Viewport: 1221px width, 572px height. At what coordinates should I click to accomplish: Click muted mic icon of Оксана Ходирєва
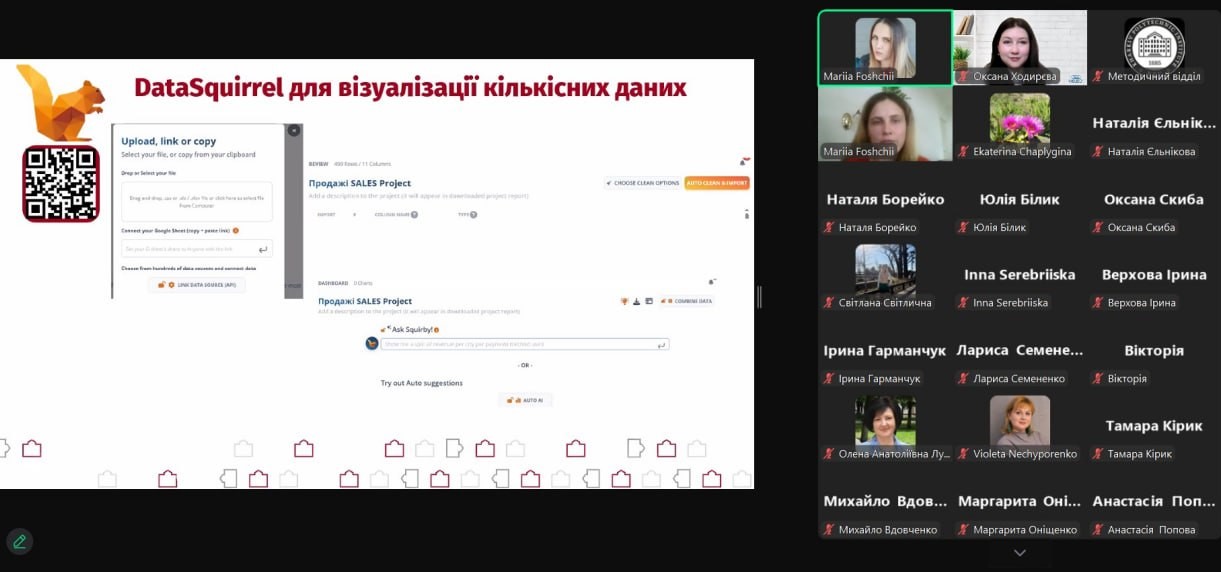coord(964,76)
